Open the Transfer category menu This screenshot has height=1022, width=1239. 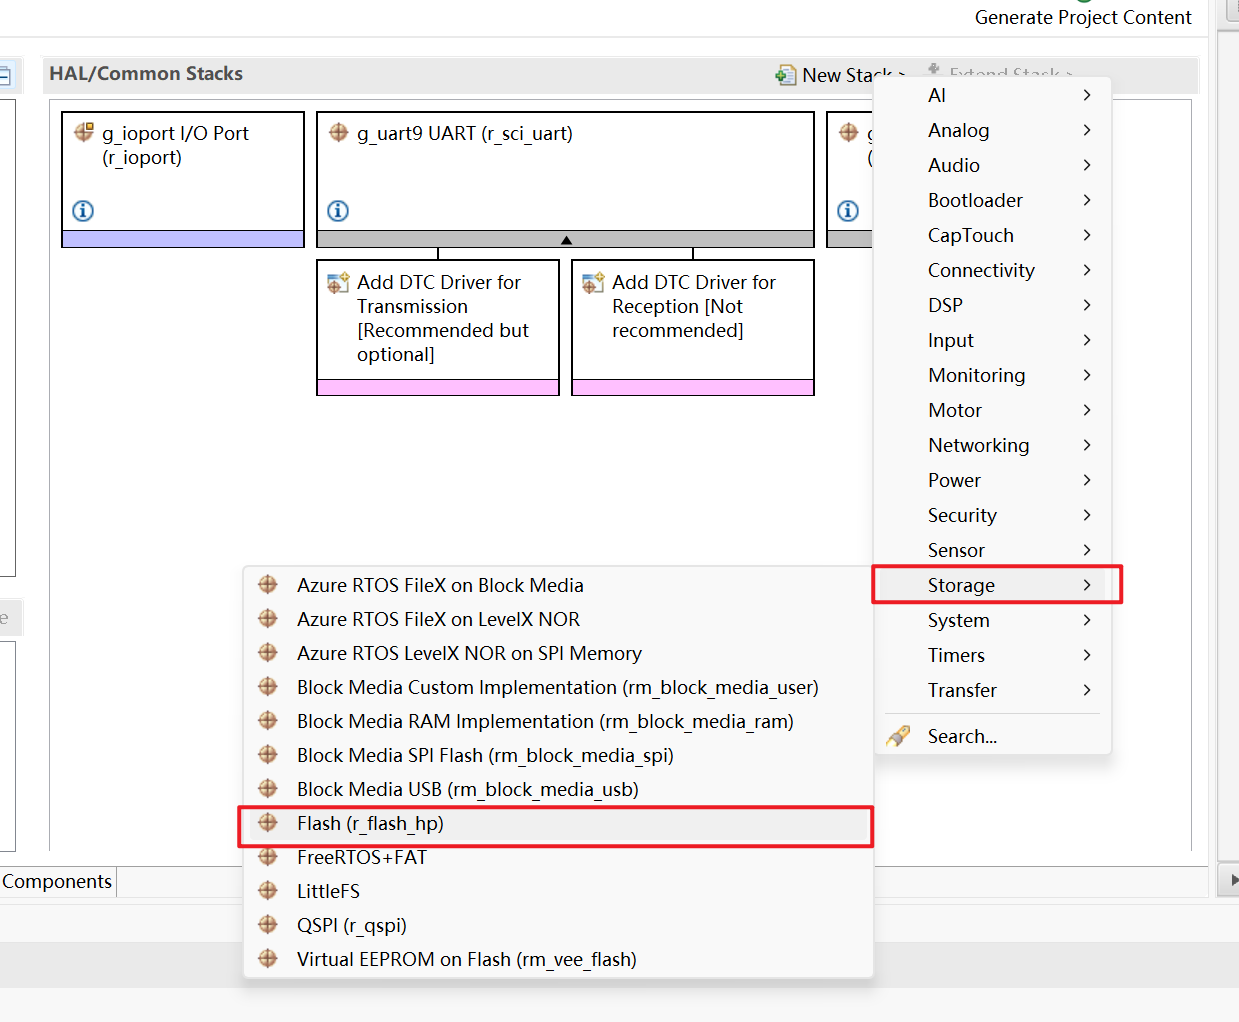(992, 690)
